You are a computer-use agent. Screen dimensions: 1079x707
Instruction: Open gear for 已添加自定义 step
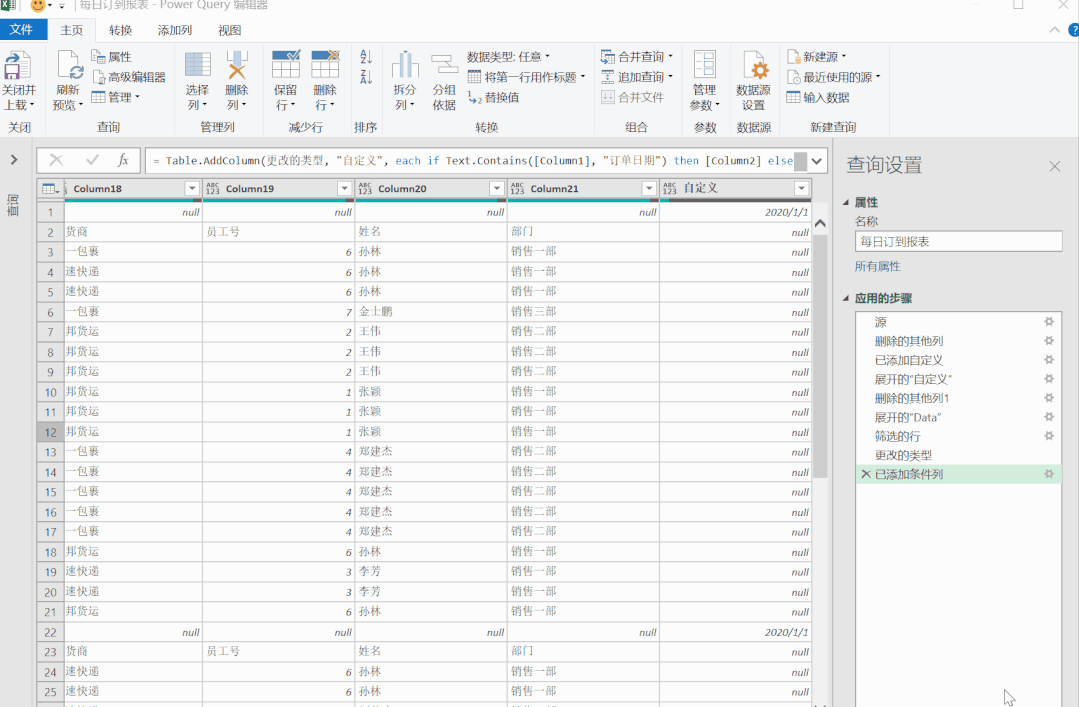click(x=1049, y=359)
